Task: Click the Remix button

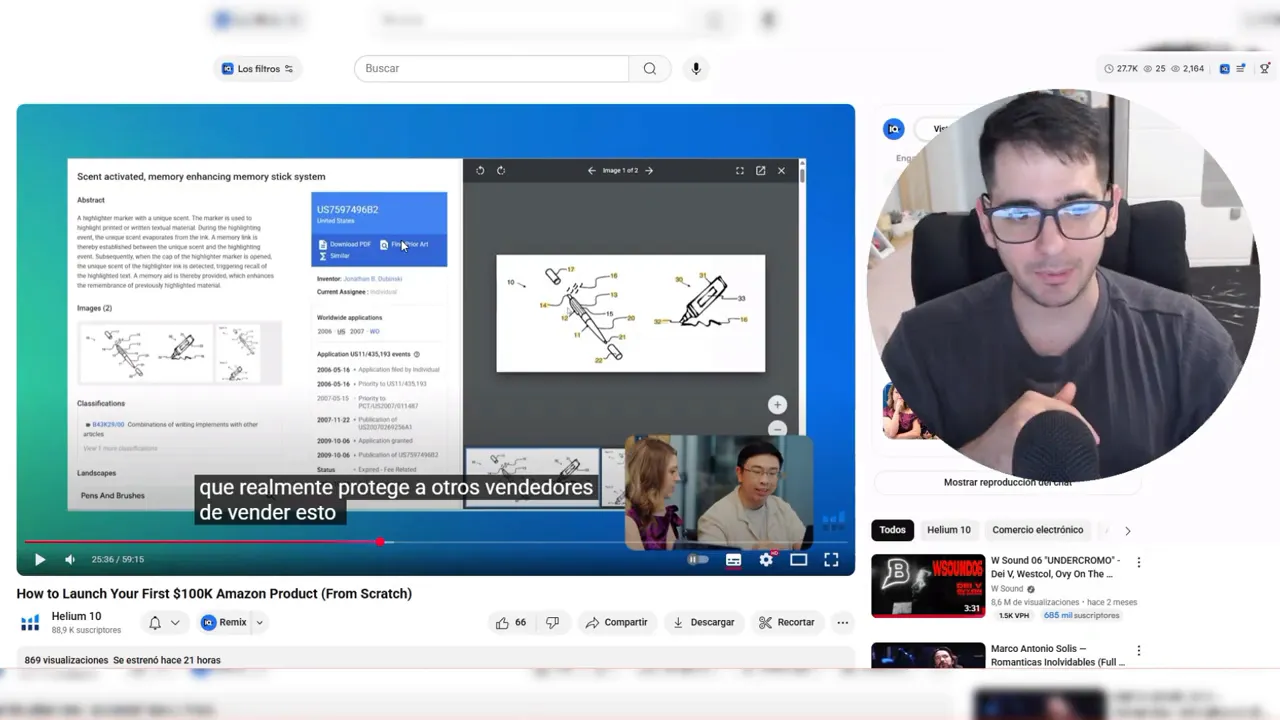Action: [224, 623]
